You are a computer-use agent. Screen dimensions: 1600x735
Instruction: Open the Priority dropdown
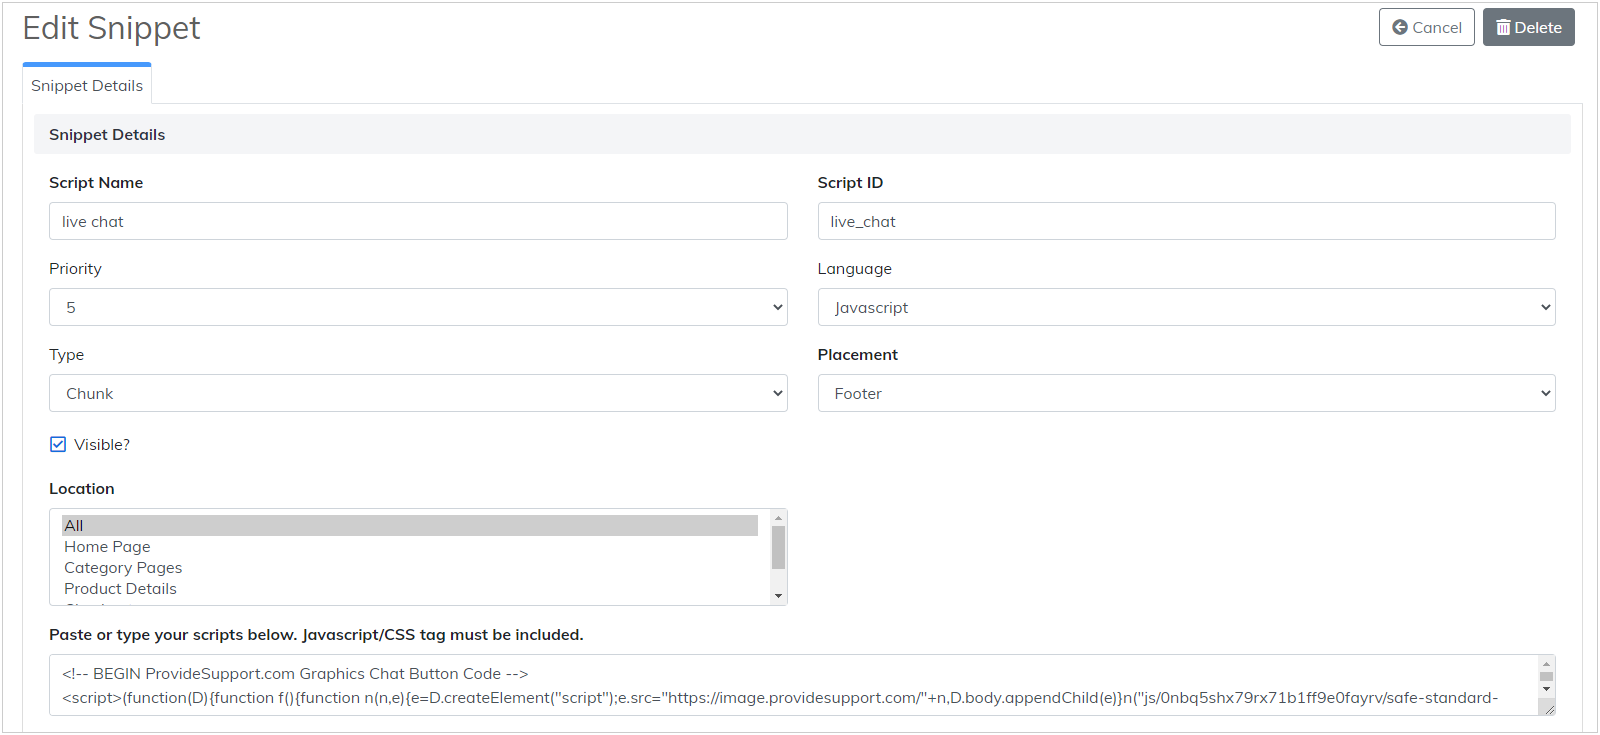418,307
